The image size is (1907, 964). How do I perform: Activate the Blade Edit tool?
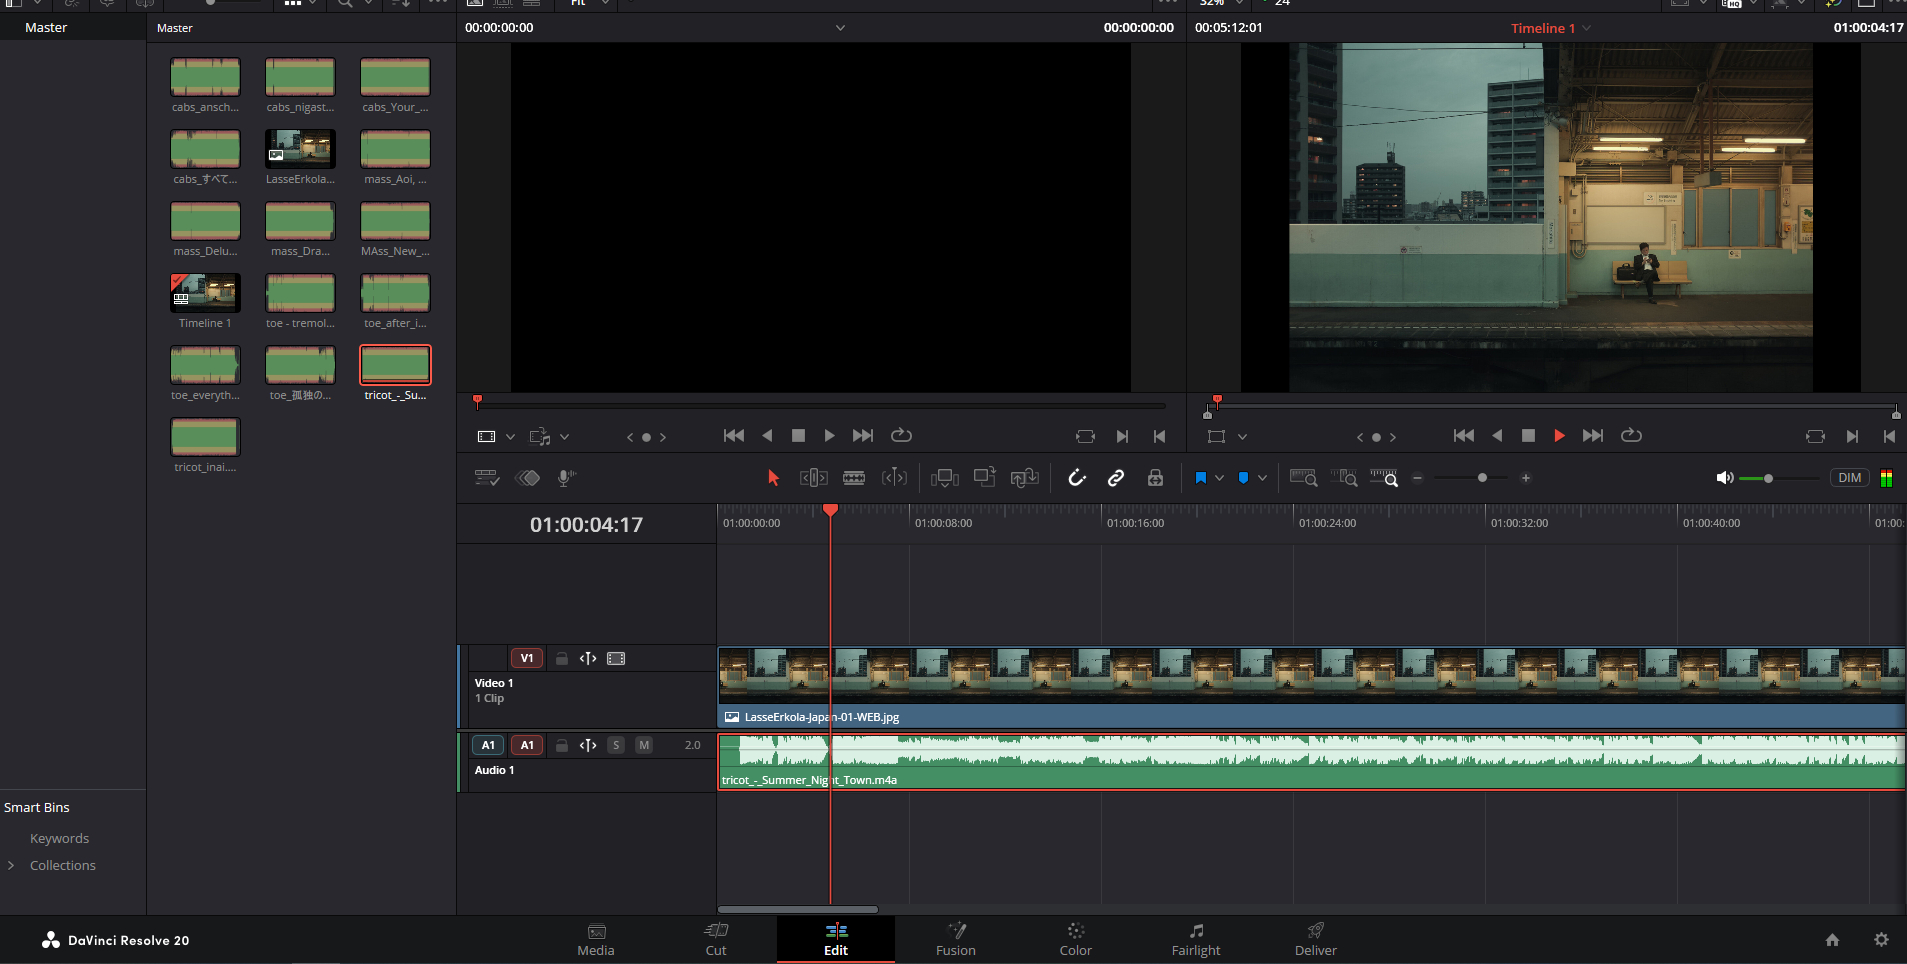[854, 478]
